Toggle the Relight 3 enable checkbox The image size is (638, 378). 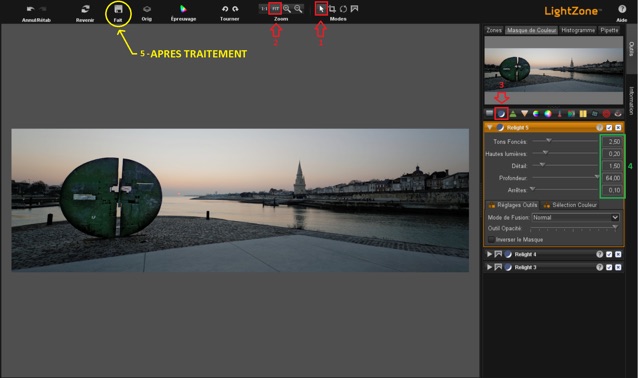click(x=609, y=267)
